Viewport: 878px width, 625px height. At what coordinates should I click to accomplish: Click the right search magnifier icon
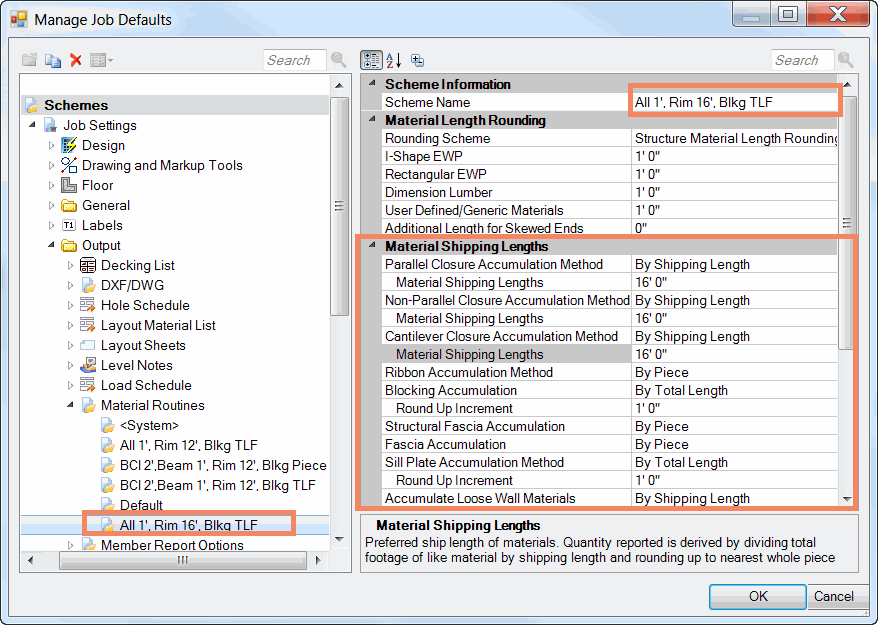pyautogui.click(x=846, y=59)
